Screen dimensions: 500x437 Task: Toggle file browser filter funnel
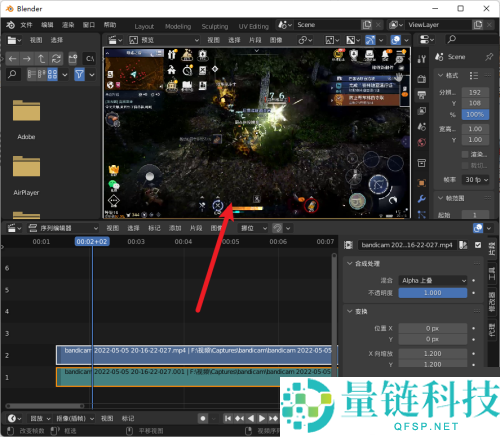coord(79,74)
